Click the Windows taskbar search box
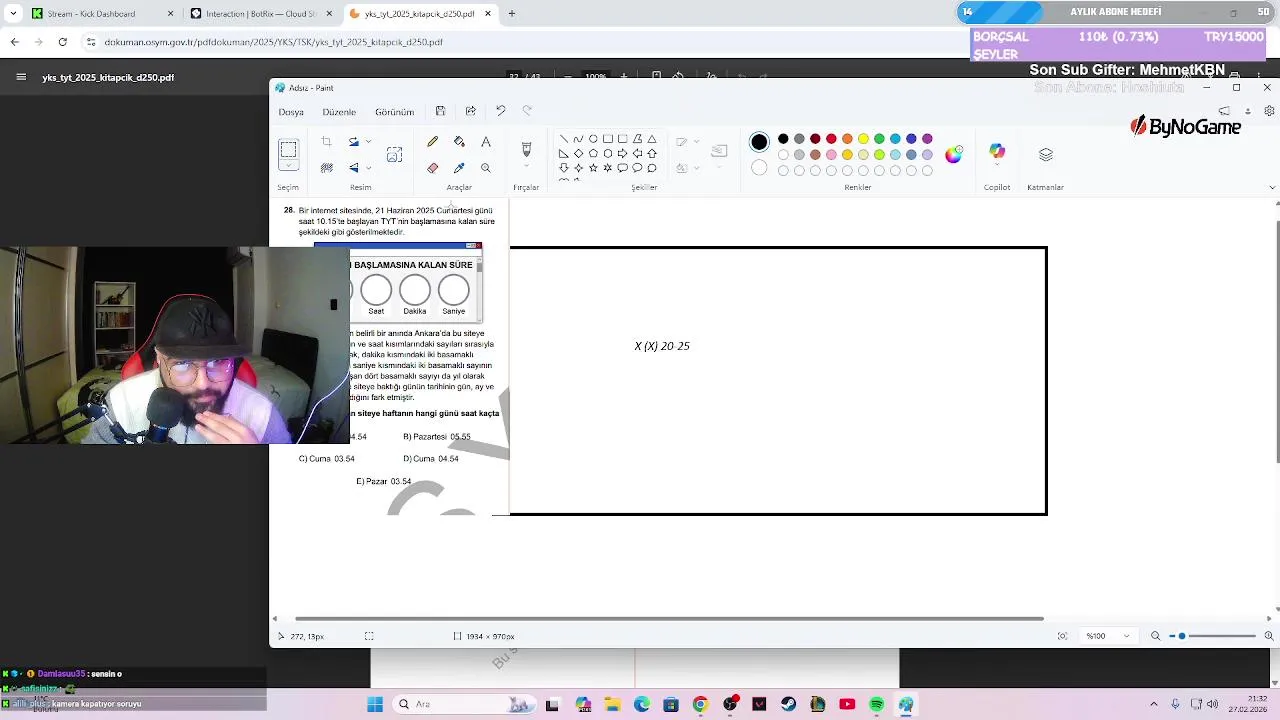Screen dimensions: 1280x720 [462, 704]
